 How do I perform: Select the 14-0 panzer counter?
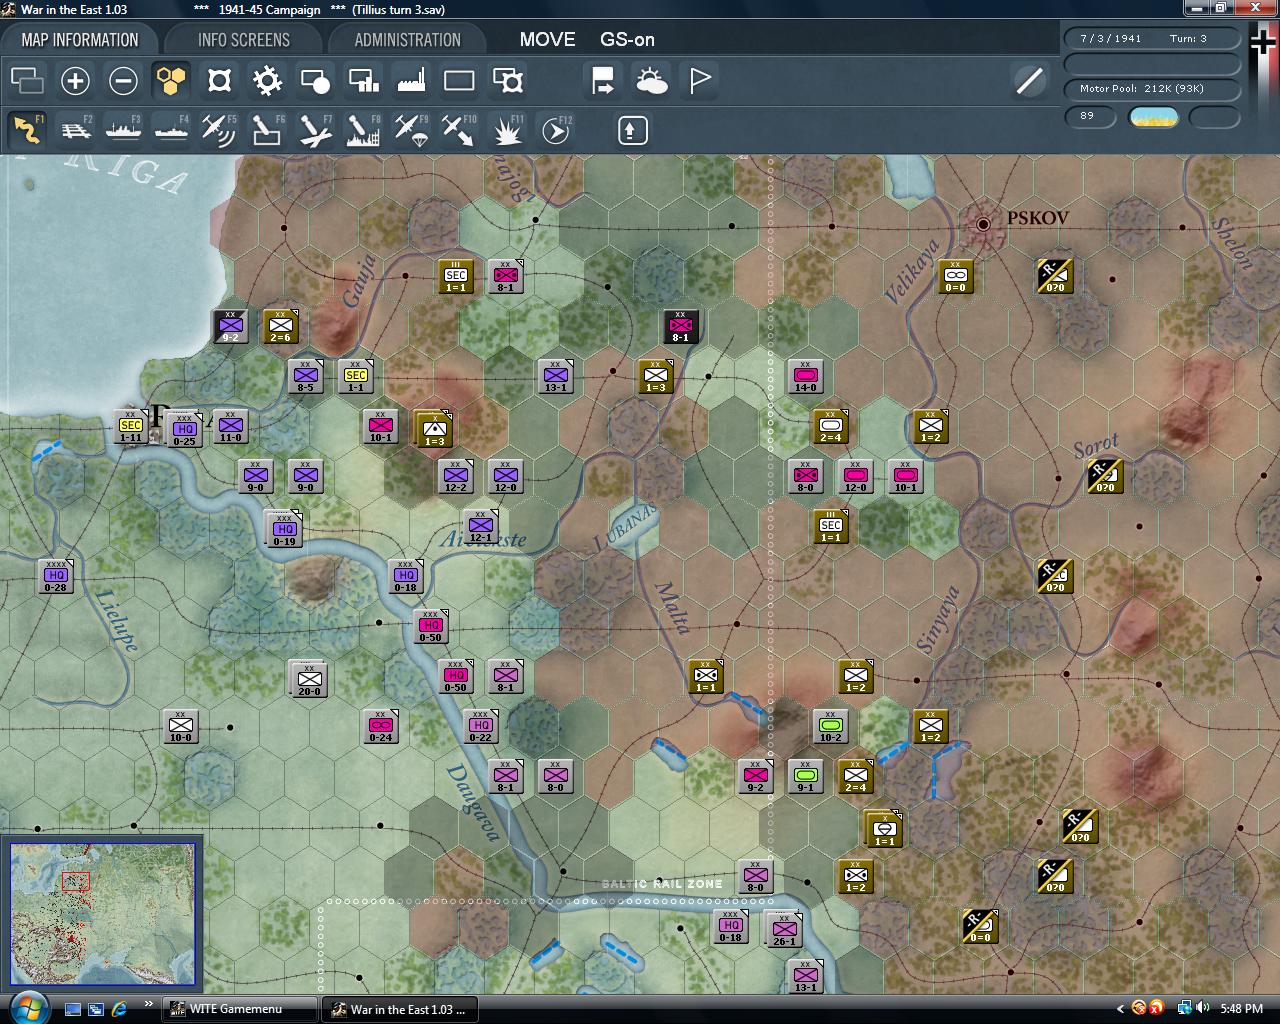click(x=805, y=376)
